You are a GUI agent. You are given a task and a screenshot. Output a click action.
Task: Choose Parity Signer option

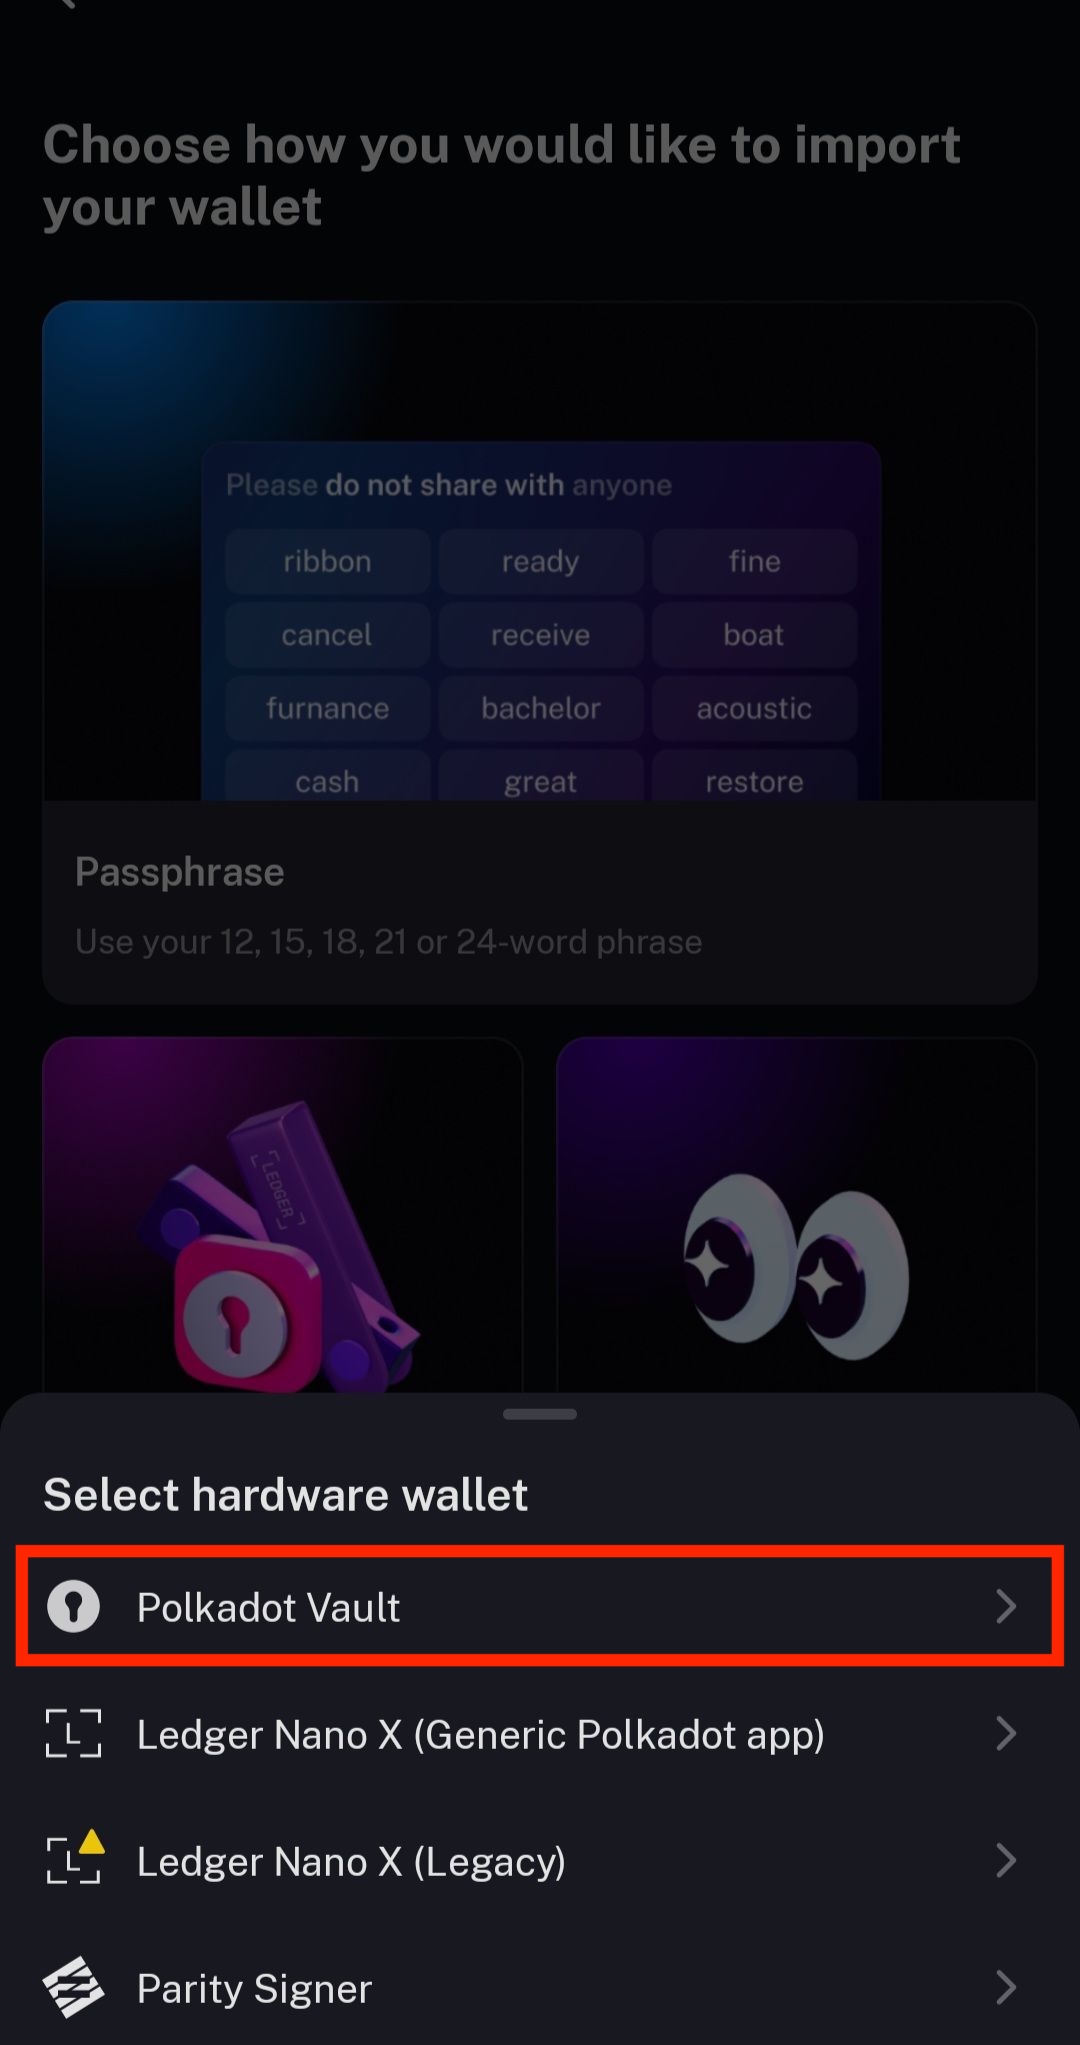coord(540,1988)
